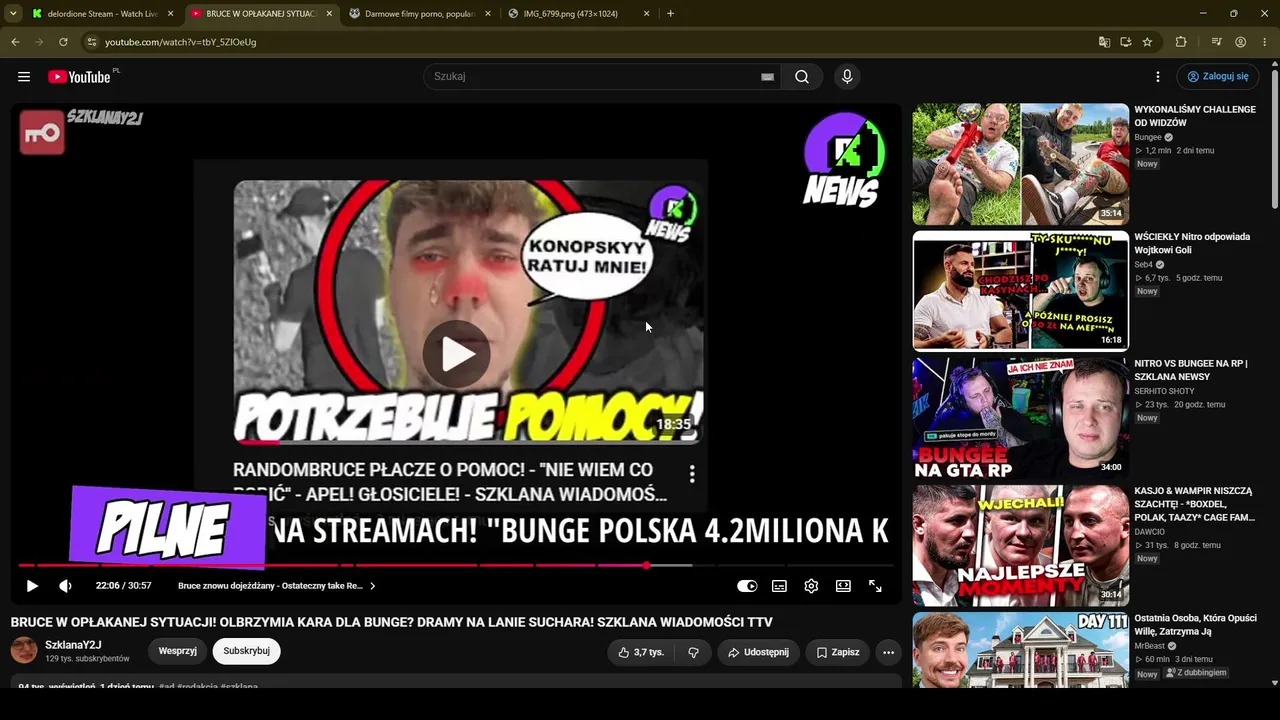
Task: Open the on-screen keyboard in search box
Action: pos(767,77)
